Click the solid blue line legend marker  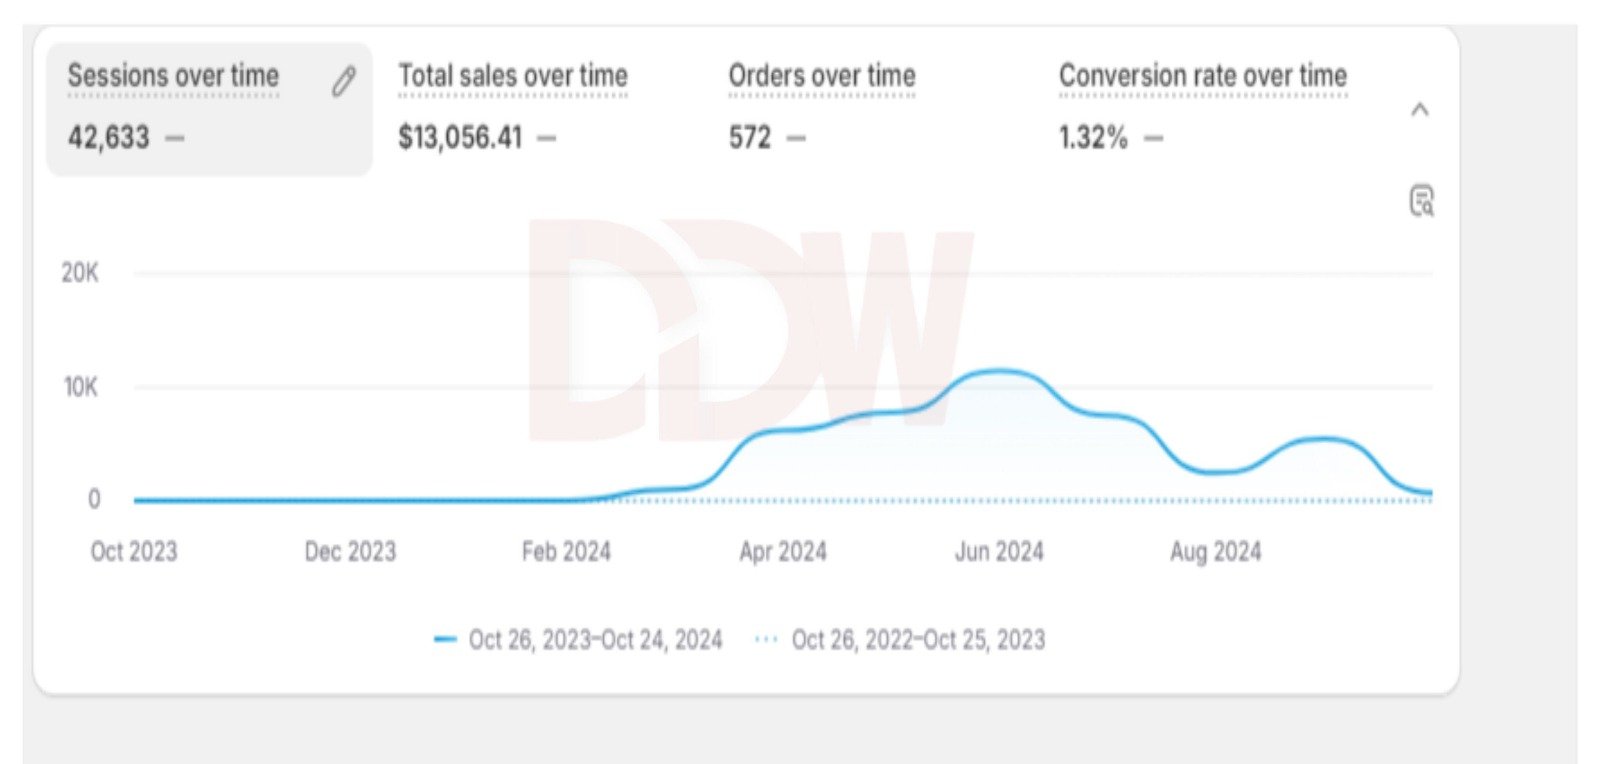[445, 640]
